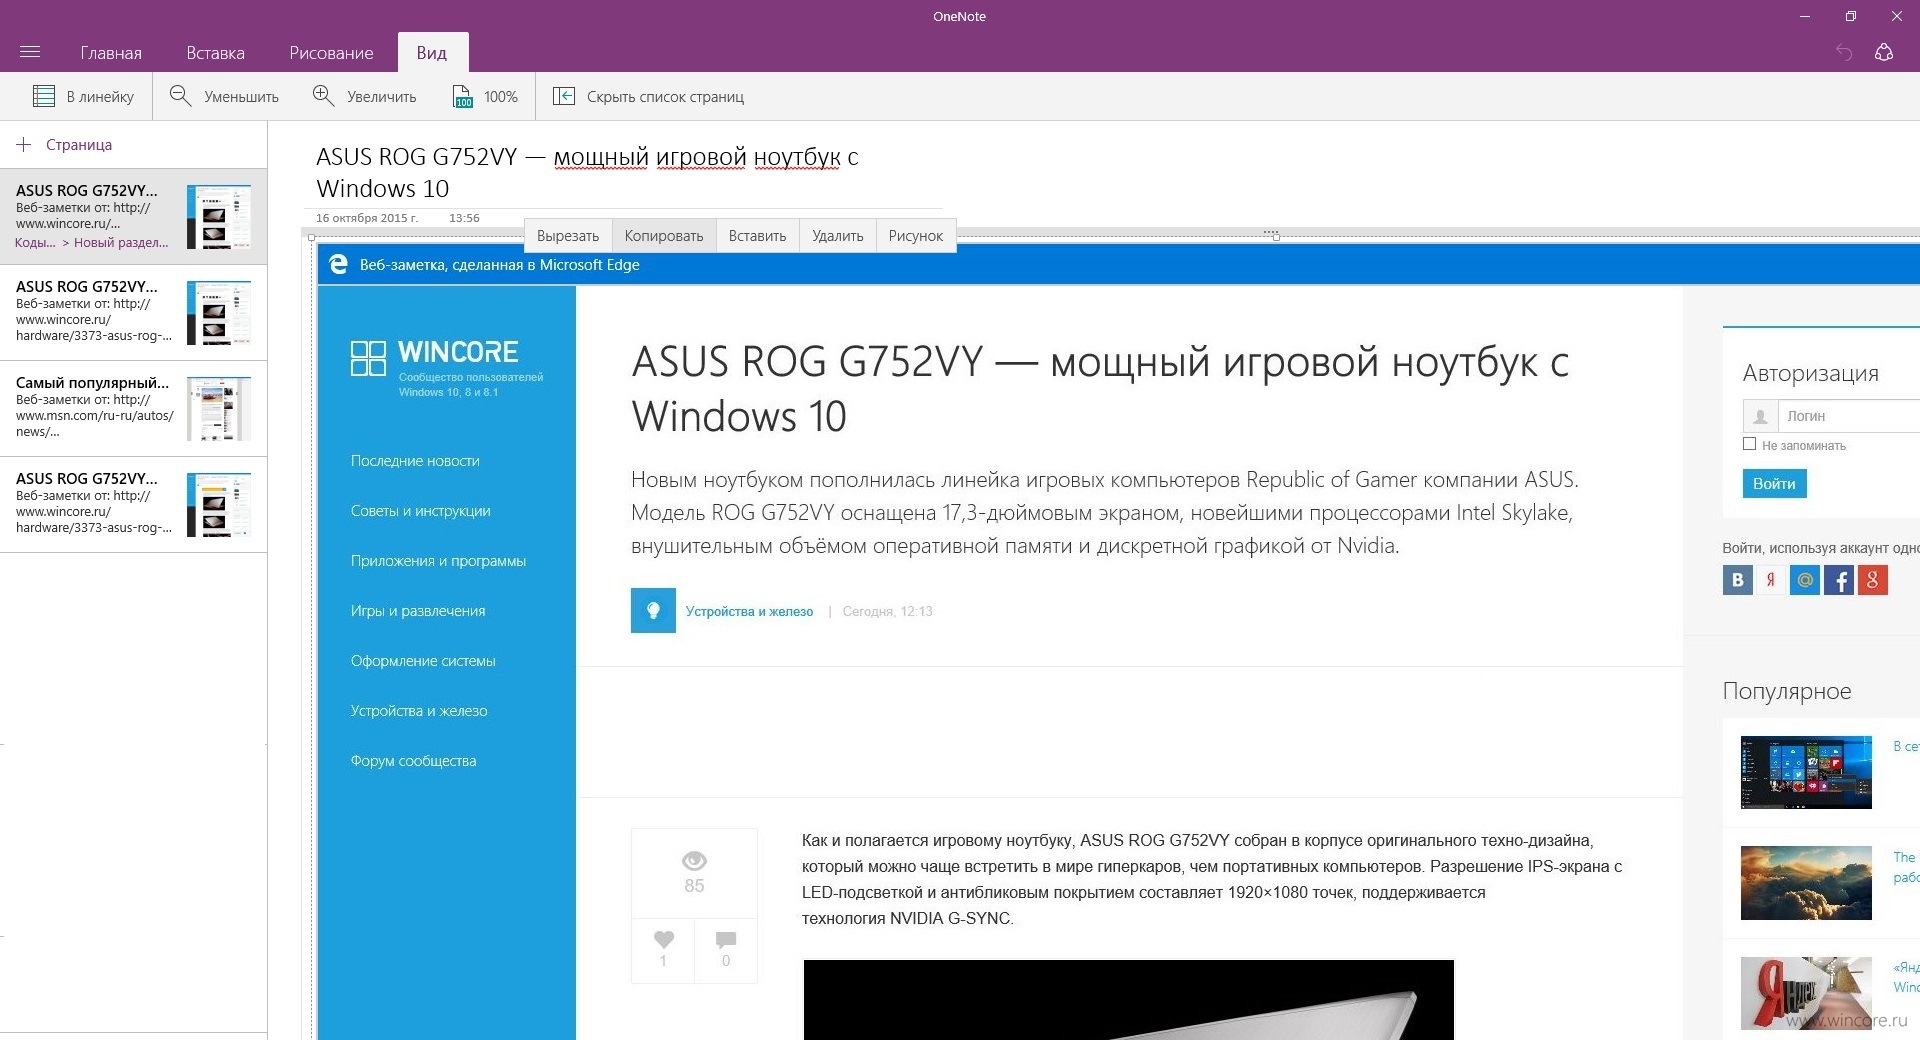Click the heart like icon
Viewport: 1920px width, 1040px height.
pyautogui.click(x=664, y=939)
